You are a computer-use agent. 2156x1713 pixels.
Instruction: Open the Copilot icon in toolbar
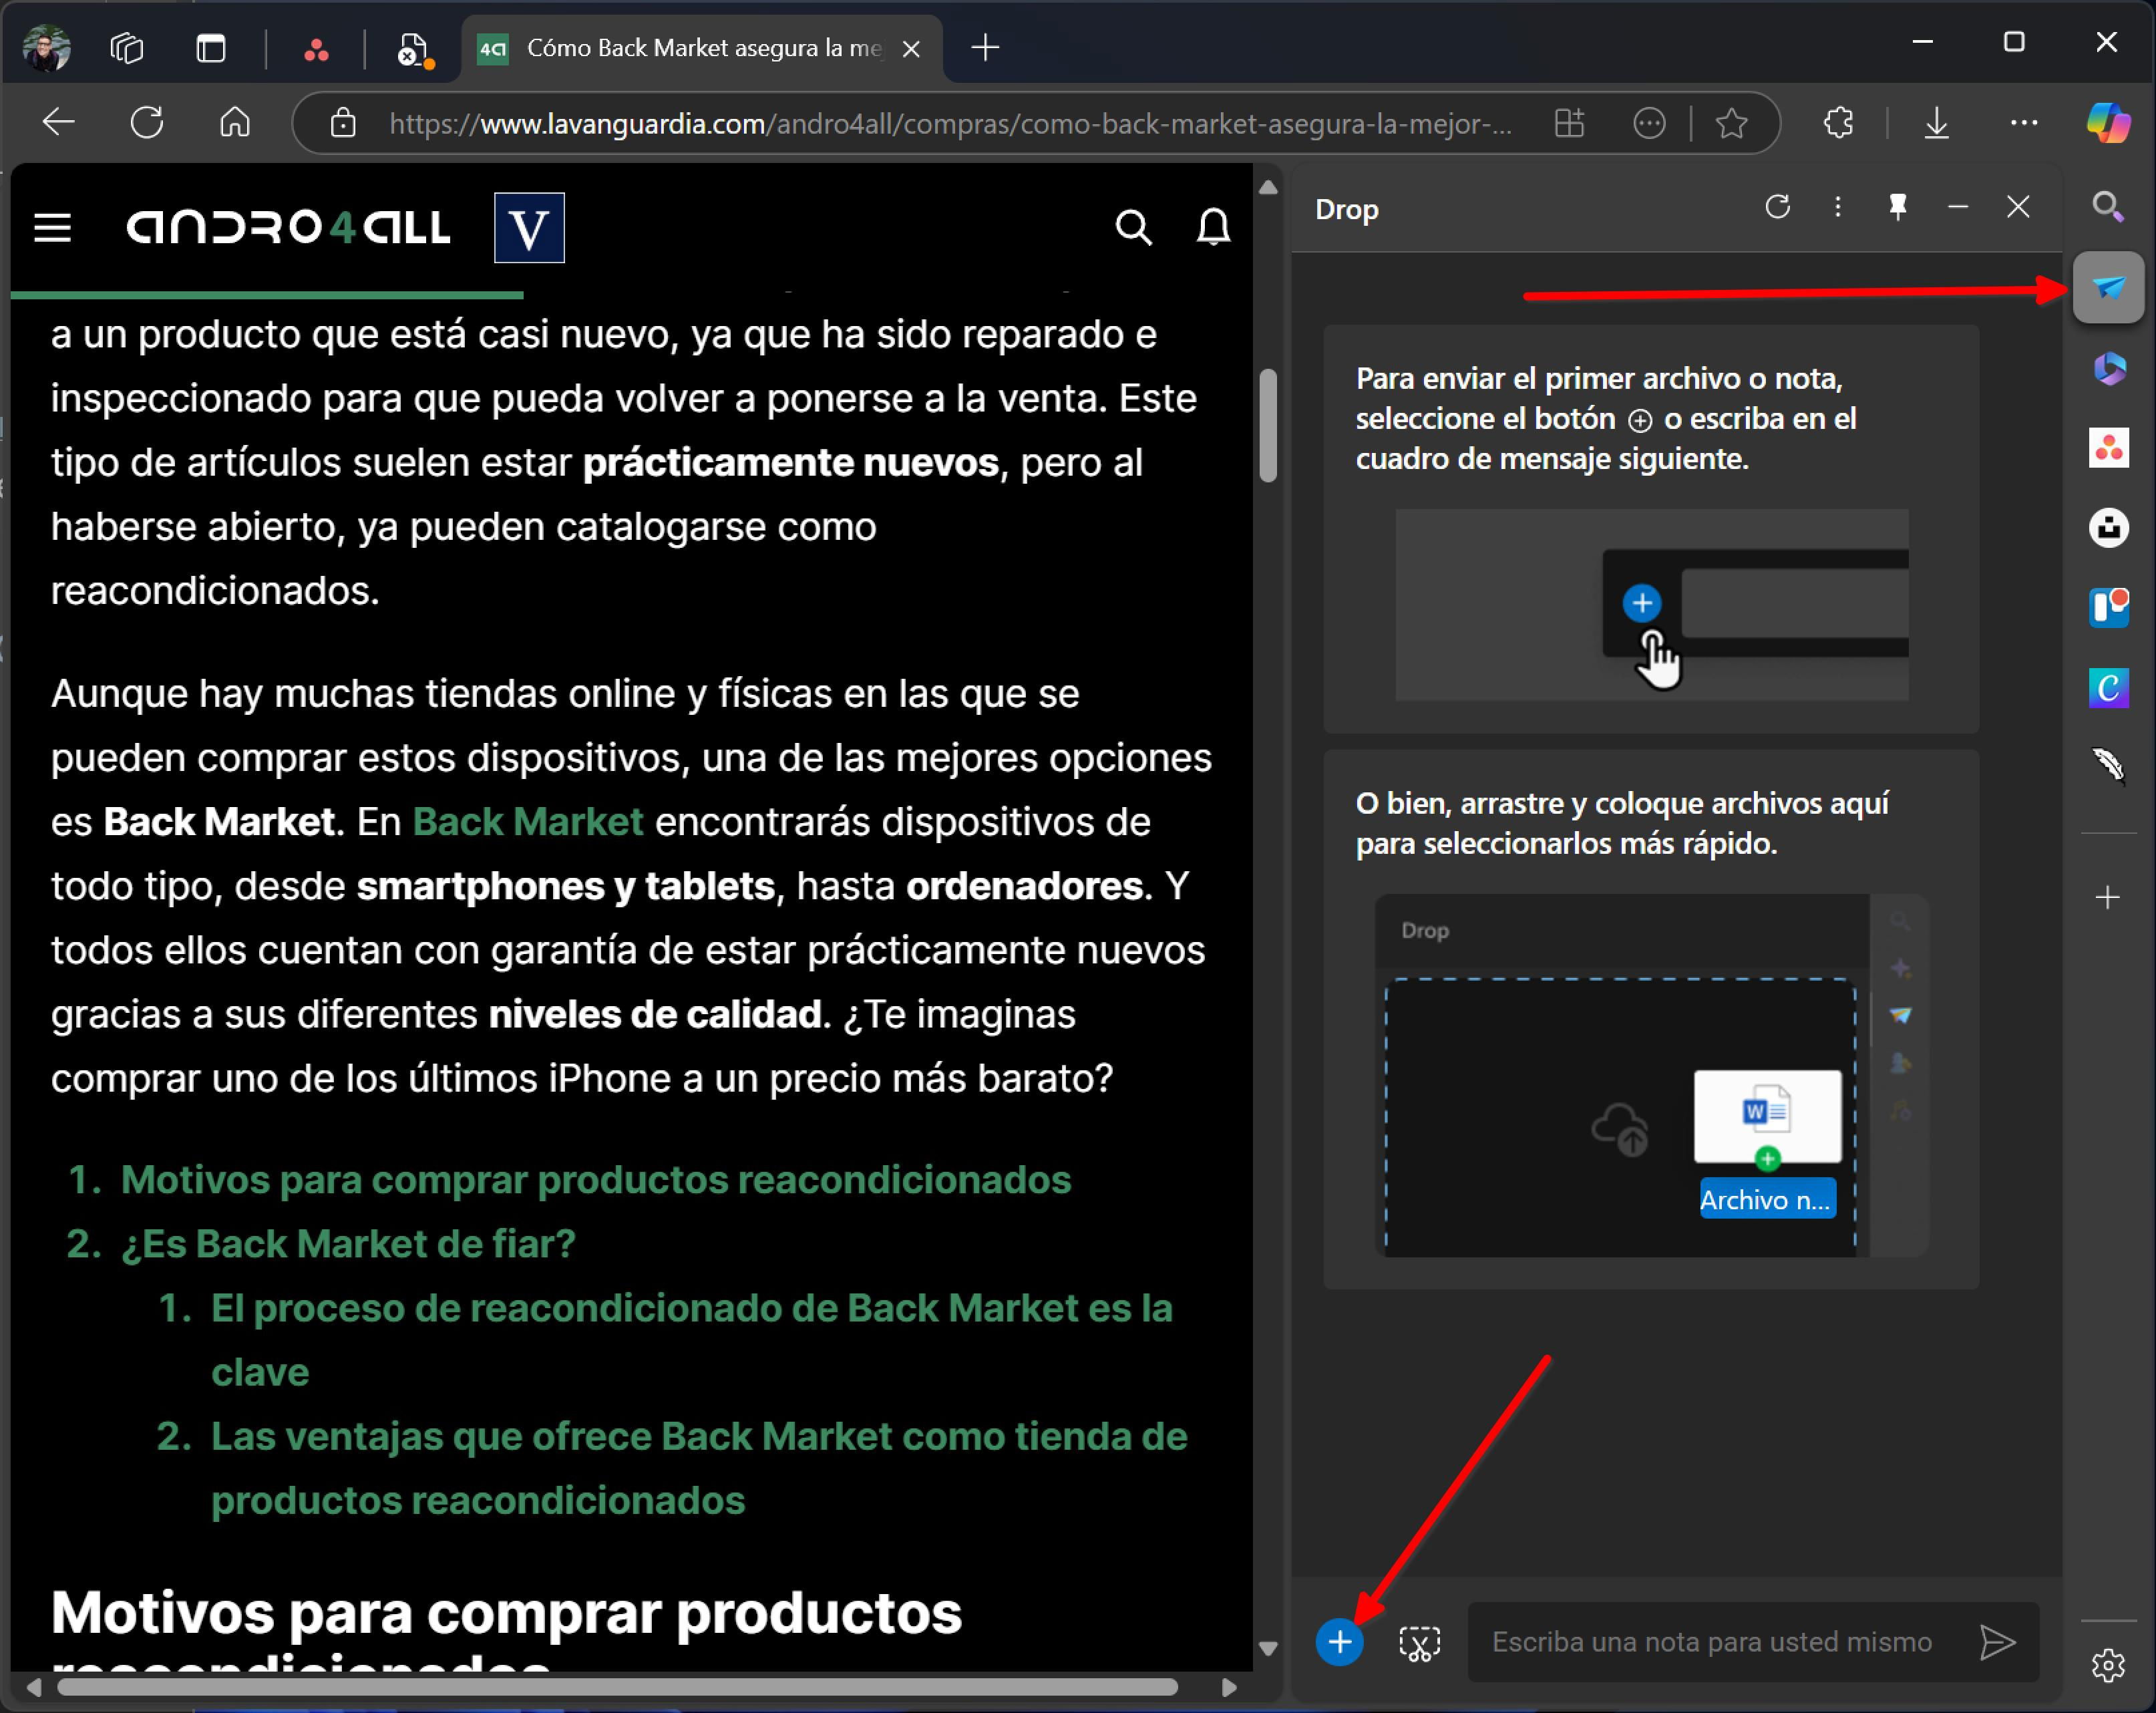click(2108, 123)
